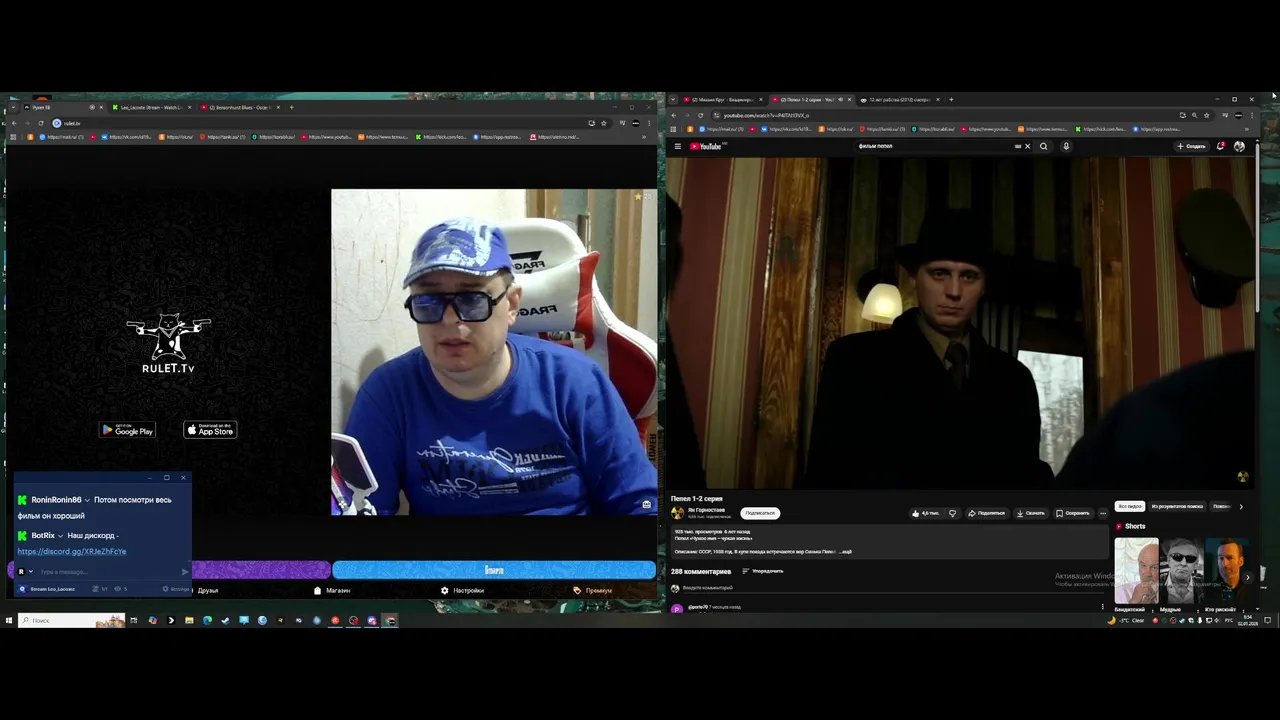Screen dimensions: 1280x720
Task: Clear the YouTube search box with X
Action: (1027, 146)
